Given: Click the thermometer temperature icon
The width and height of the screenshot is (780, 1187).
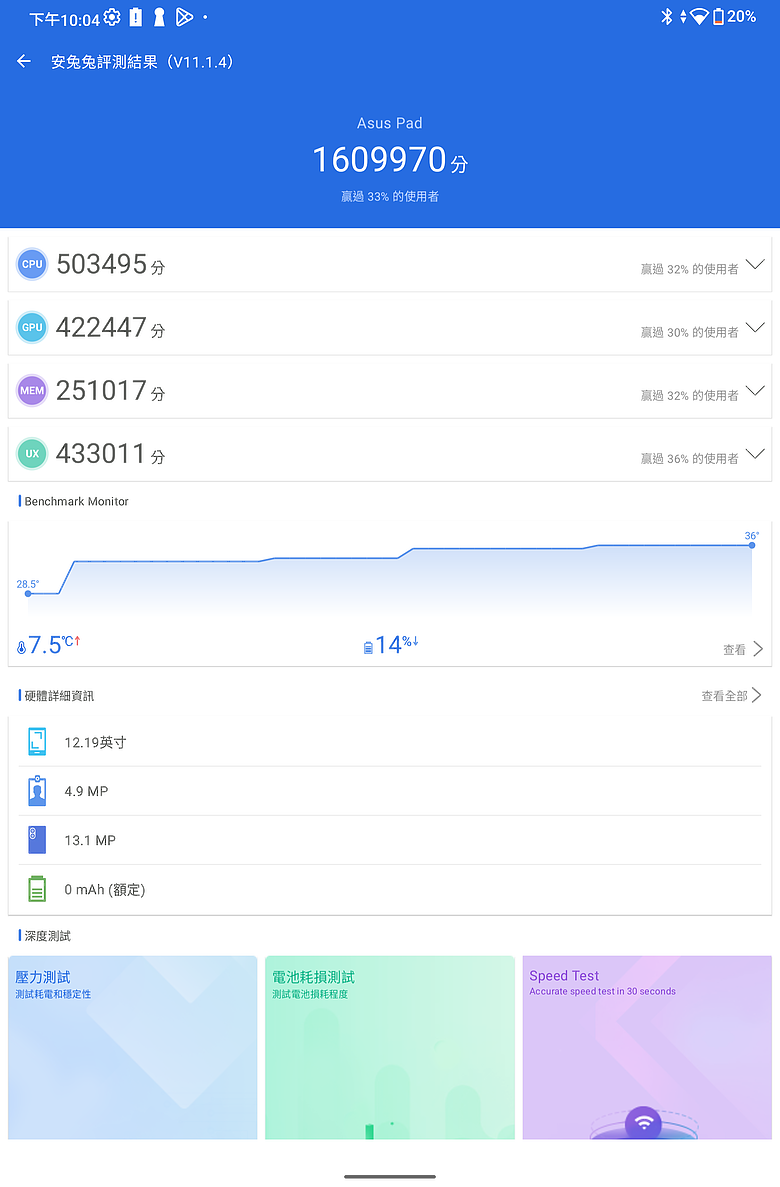Looking at the screenshot, I should pyautogui.click(x=21, y=647).
